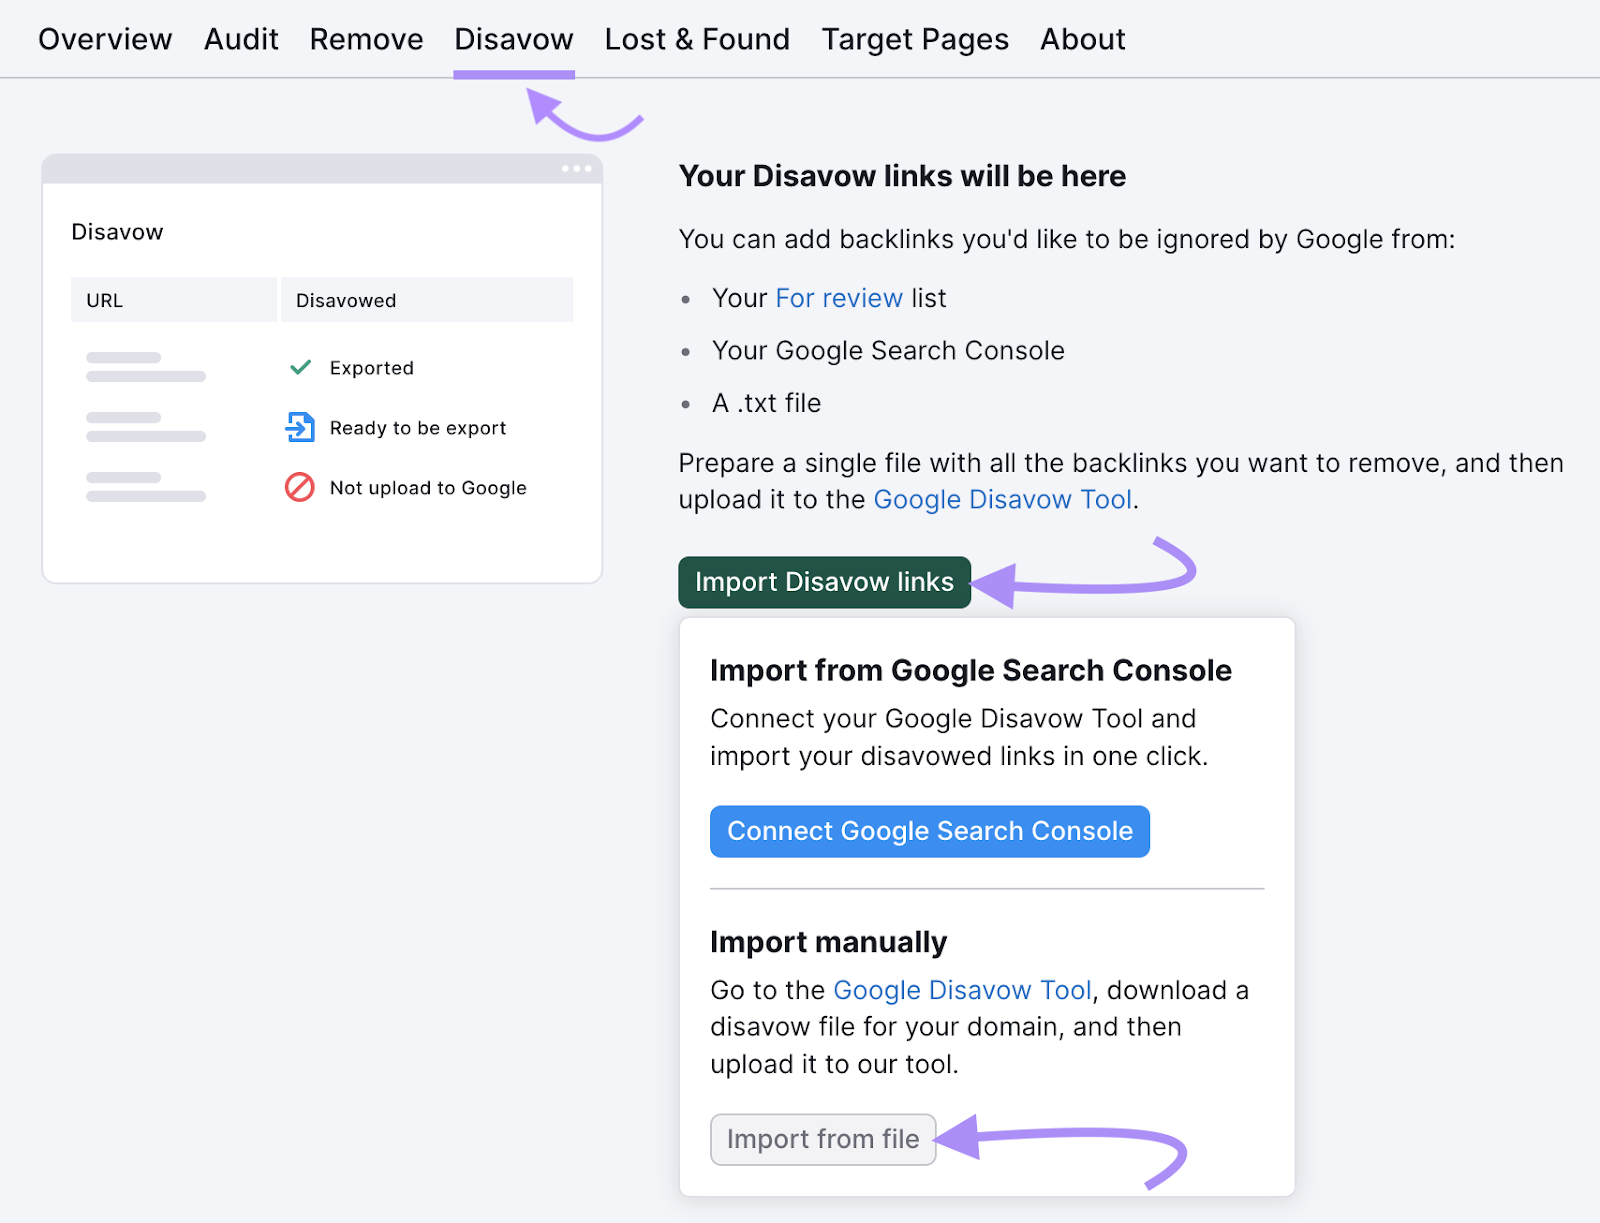Screen dimensions: 1600x1223
Task: Follow the Google Disavow Tool link under Import manually
Action: [x=962, y=990]
